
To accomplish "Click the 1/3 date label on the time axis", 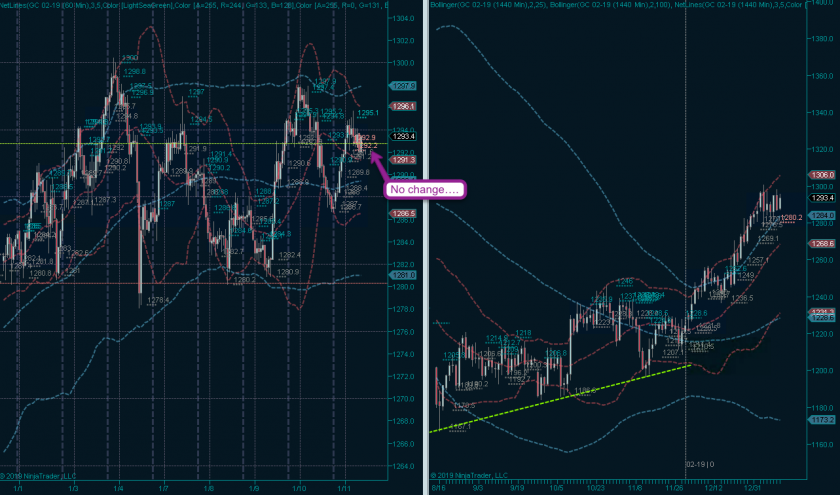I will click(73, 489).
